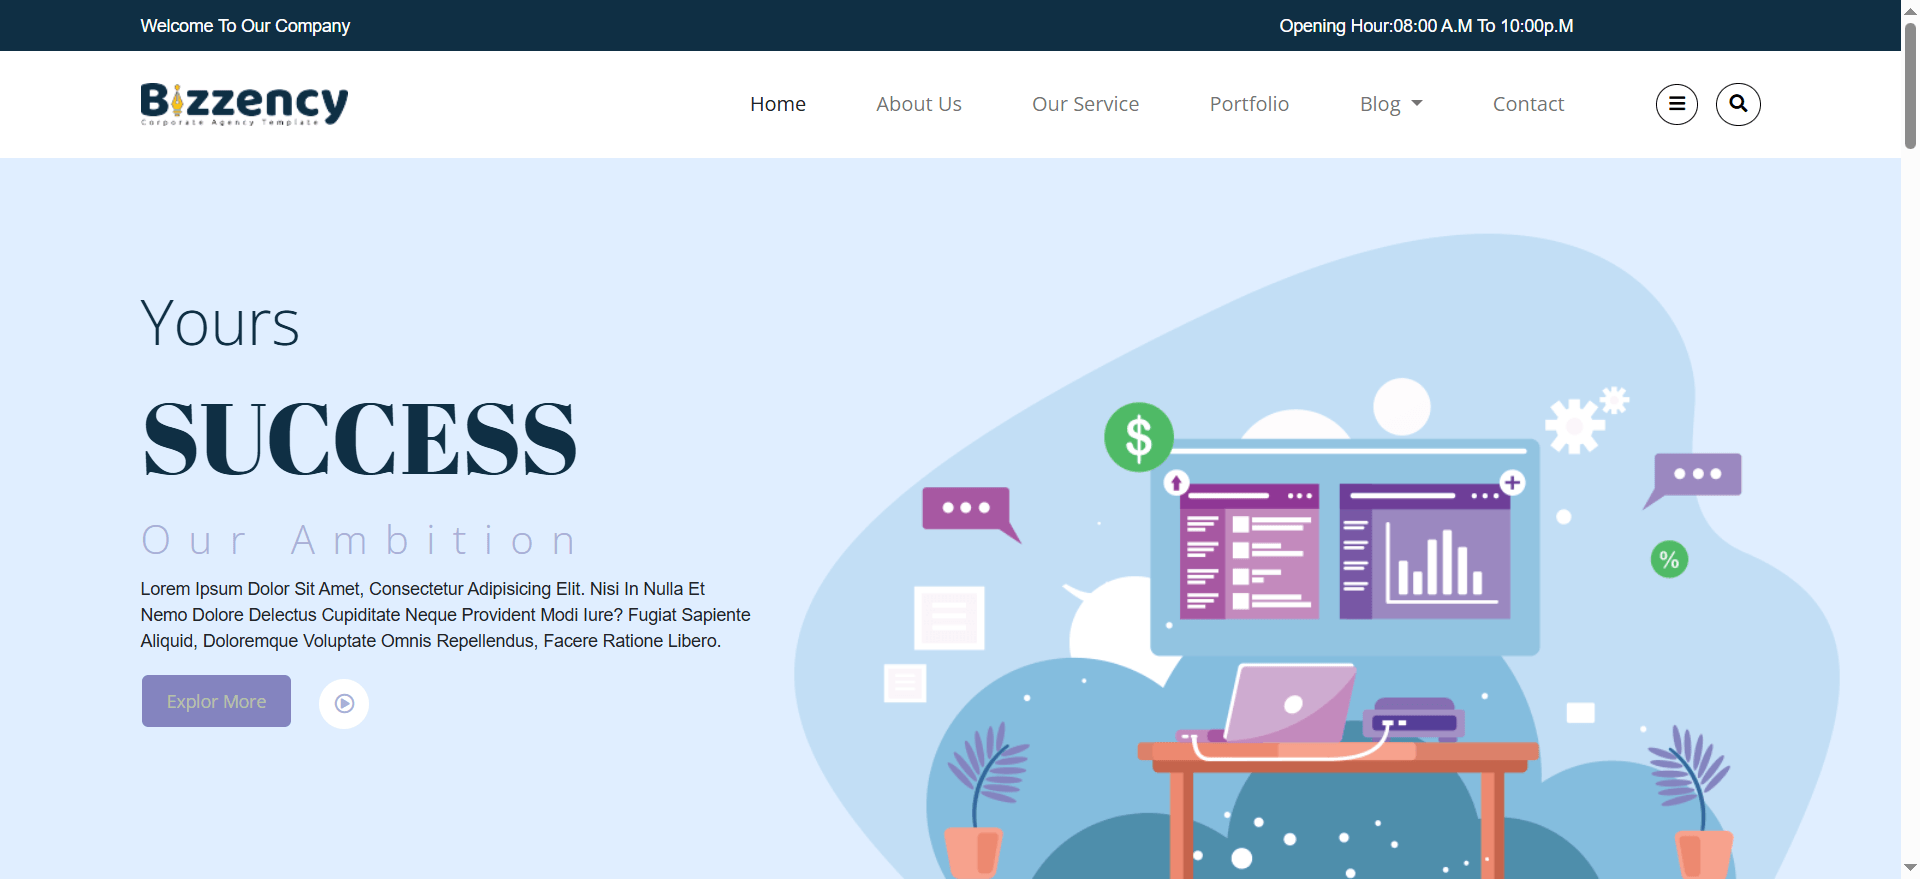Click the 'Opening Hour:08:00 A.M To 10:00p.M' text
Viewport: 1920px width, 879px height.
click(x=1426, y=26)
